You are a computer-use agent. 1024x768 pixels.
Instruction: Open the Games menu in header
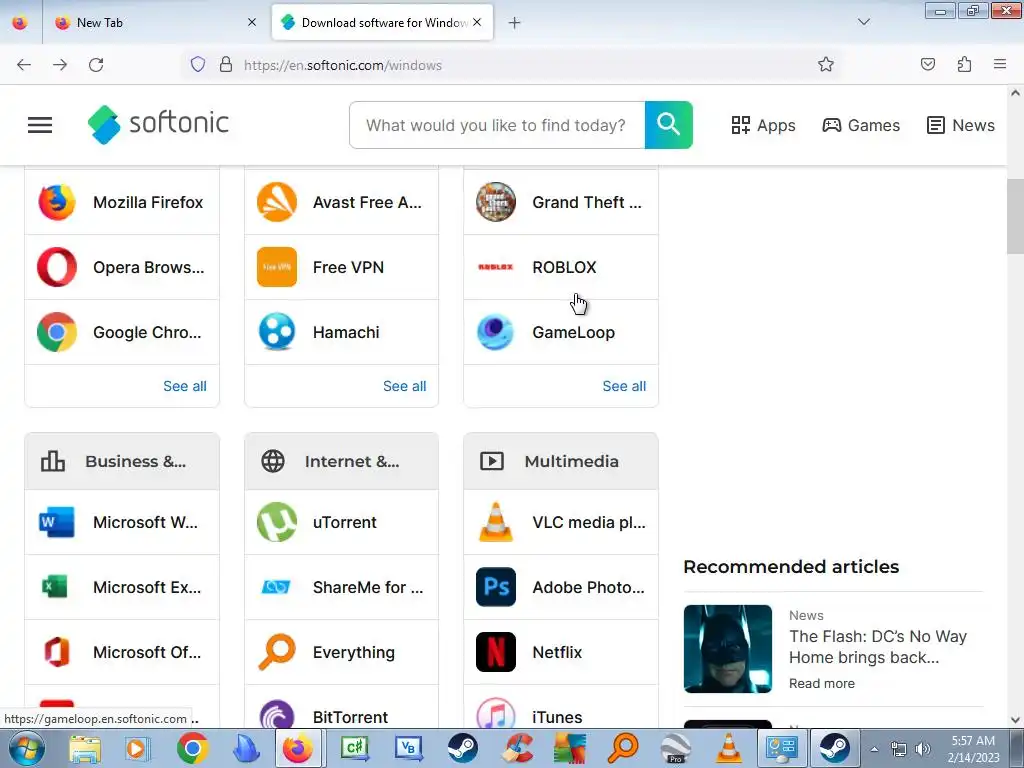click(861, 125)
